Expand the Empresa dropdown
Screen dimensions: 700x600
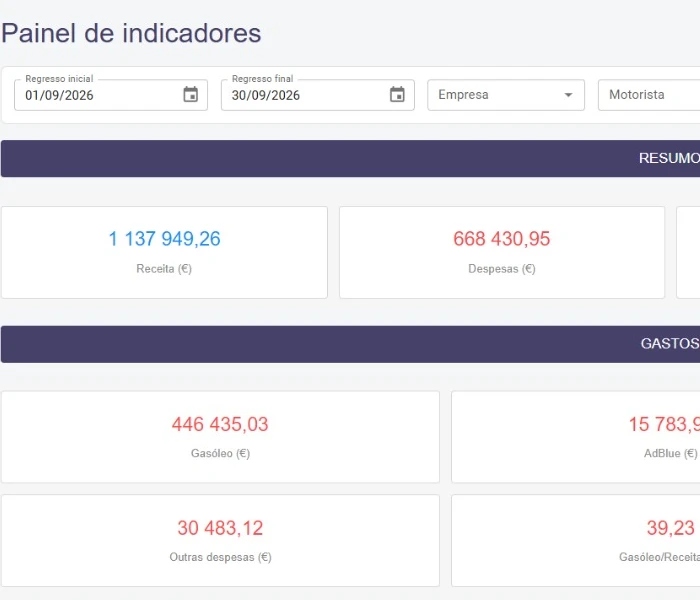tap(506, 95)
